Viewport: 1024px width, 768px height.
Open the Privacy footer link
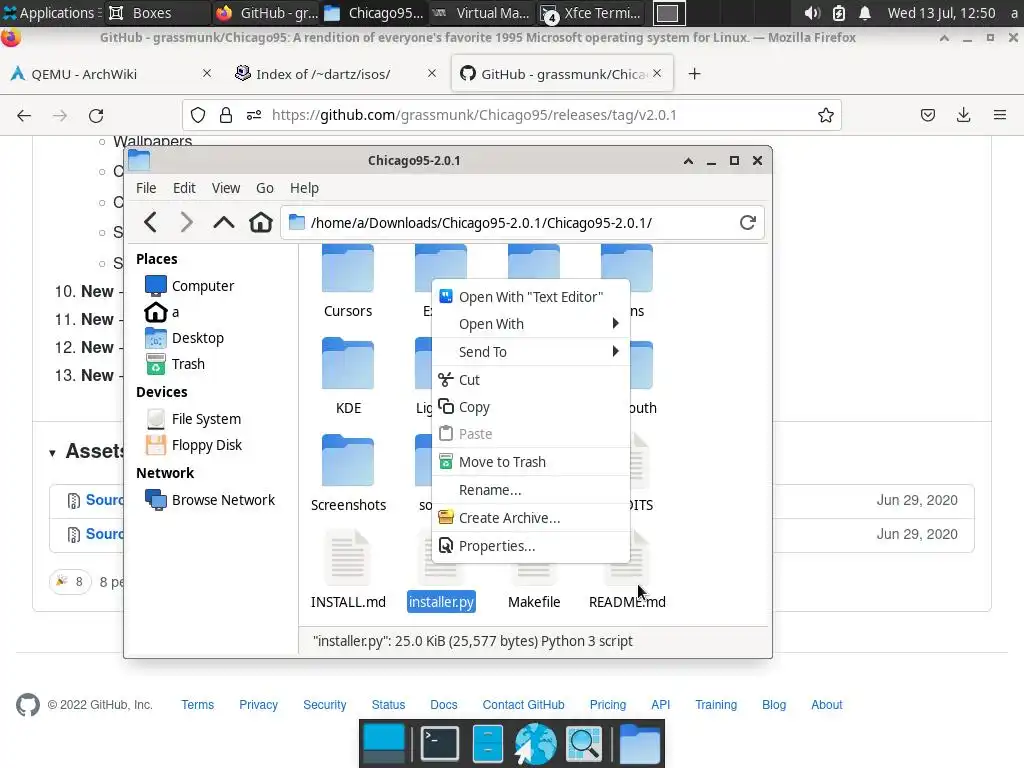pyautogui.click(x=258, y=705)
